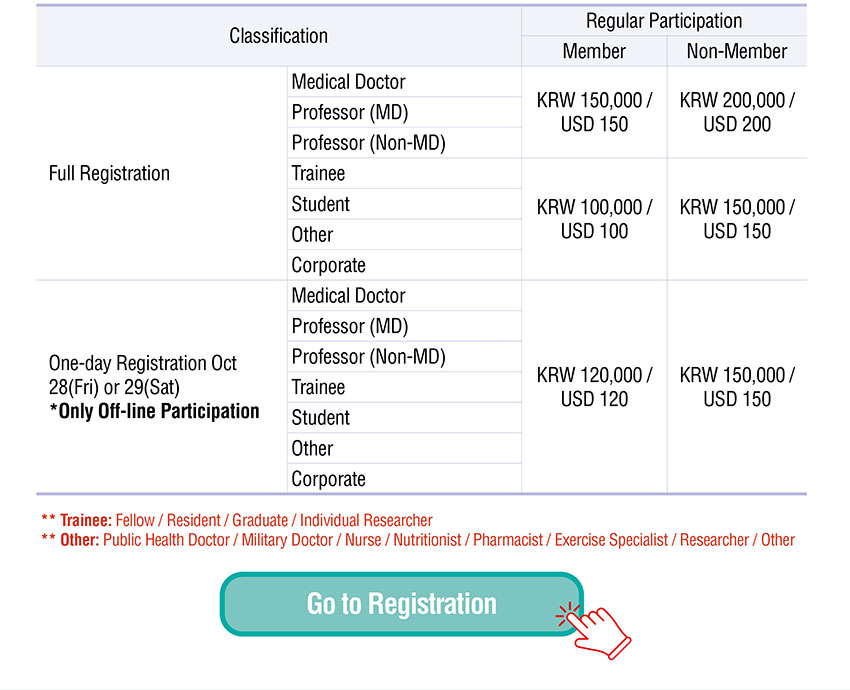Click Trainee under Full Registration
Viewport: 850px width, 690px height.
click(x=318, y=173)
